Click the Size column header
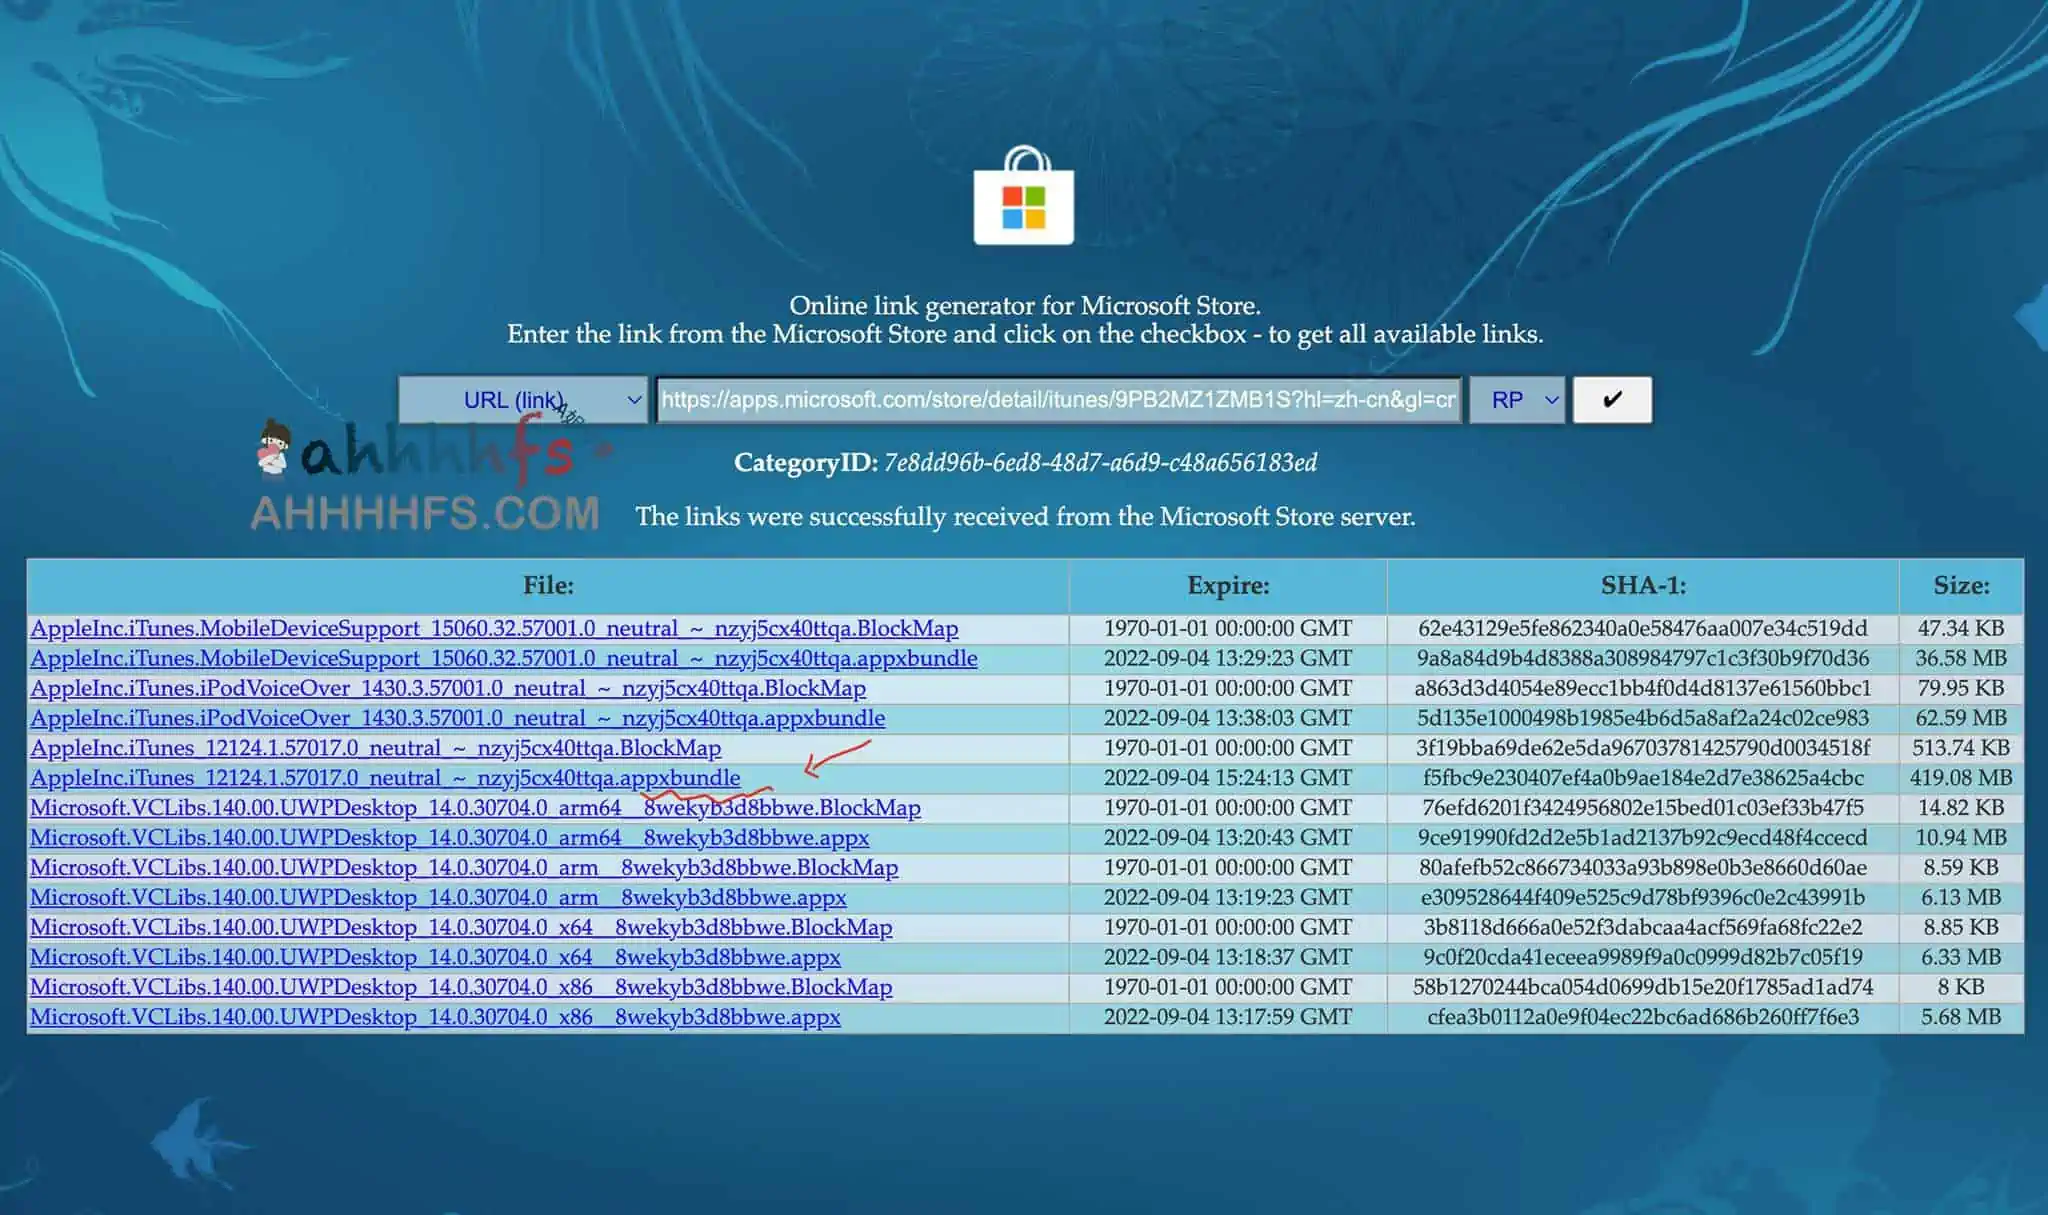2048x1215 pixels. [x=1960, y=586]
